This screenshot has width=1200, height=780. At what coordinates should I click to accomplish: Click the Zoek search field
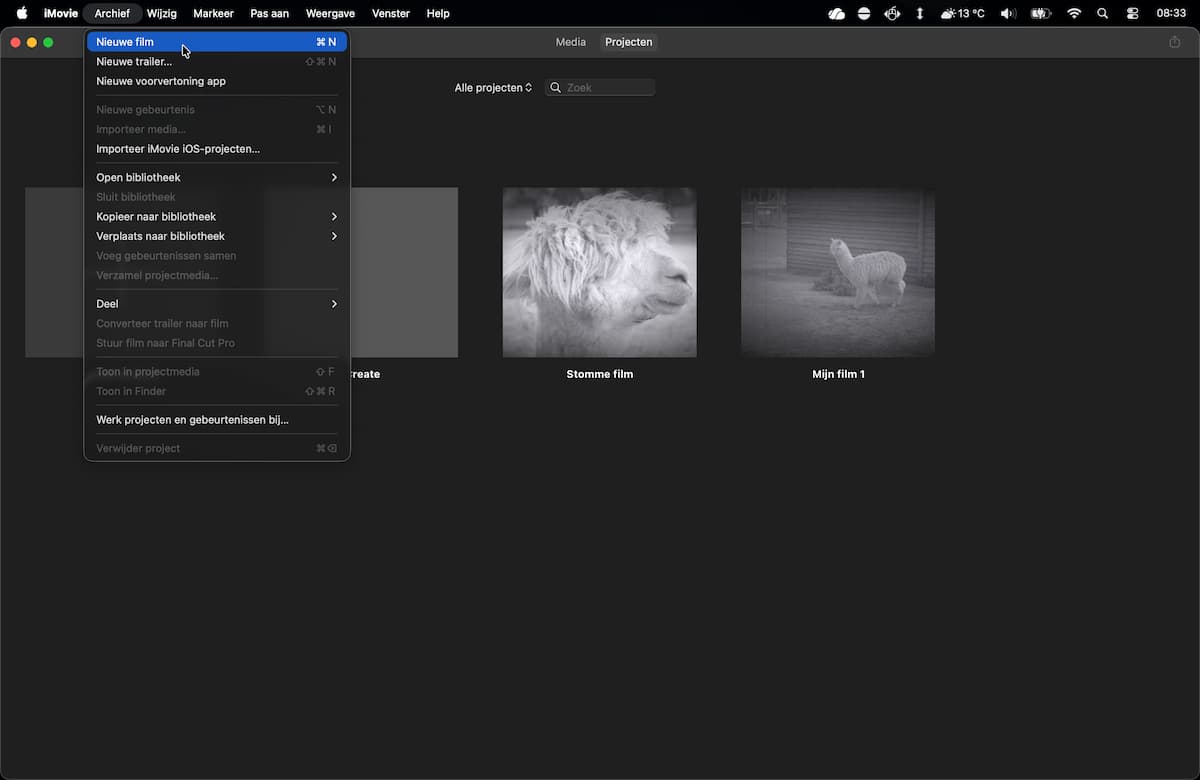600,88
